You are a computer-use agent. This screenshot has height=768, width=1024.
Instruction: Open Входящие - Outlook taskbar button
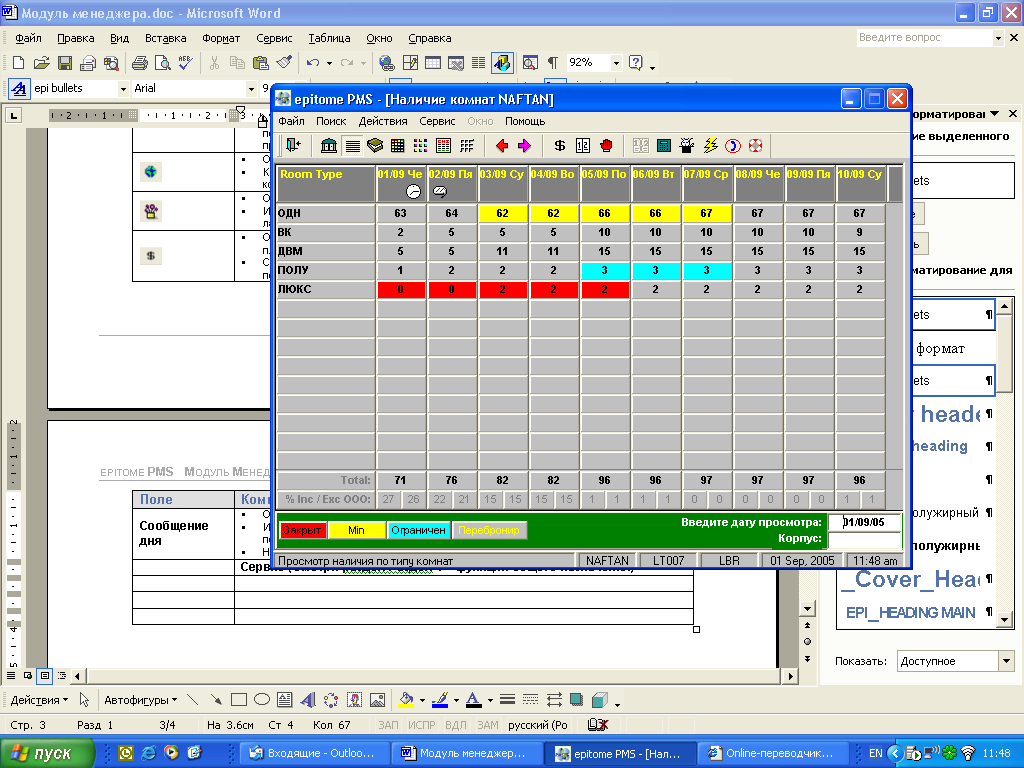314,753
